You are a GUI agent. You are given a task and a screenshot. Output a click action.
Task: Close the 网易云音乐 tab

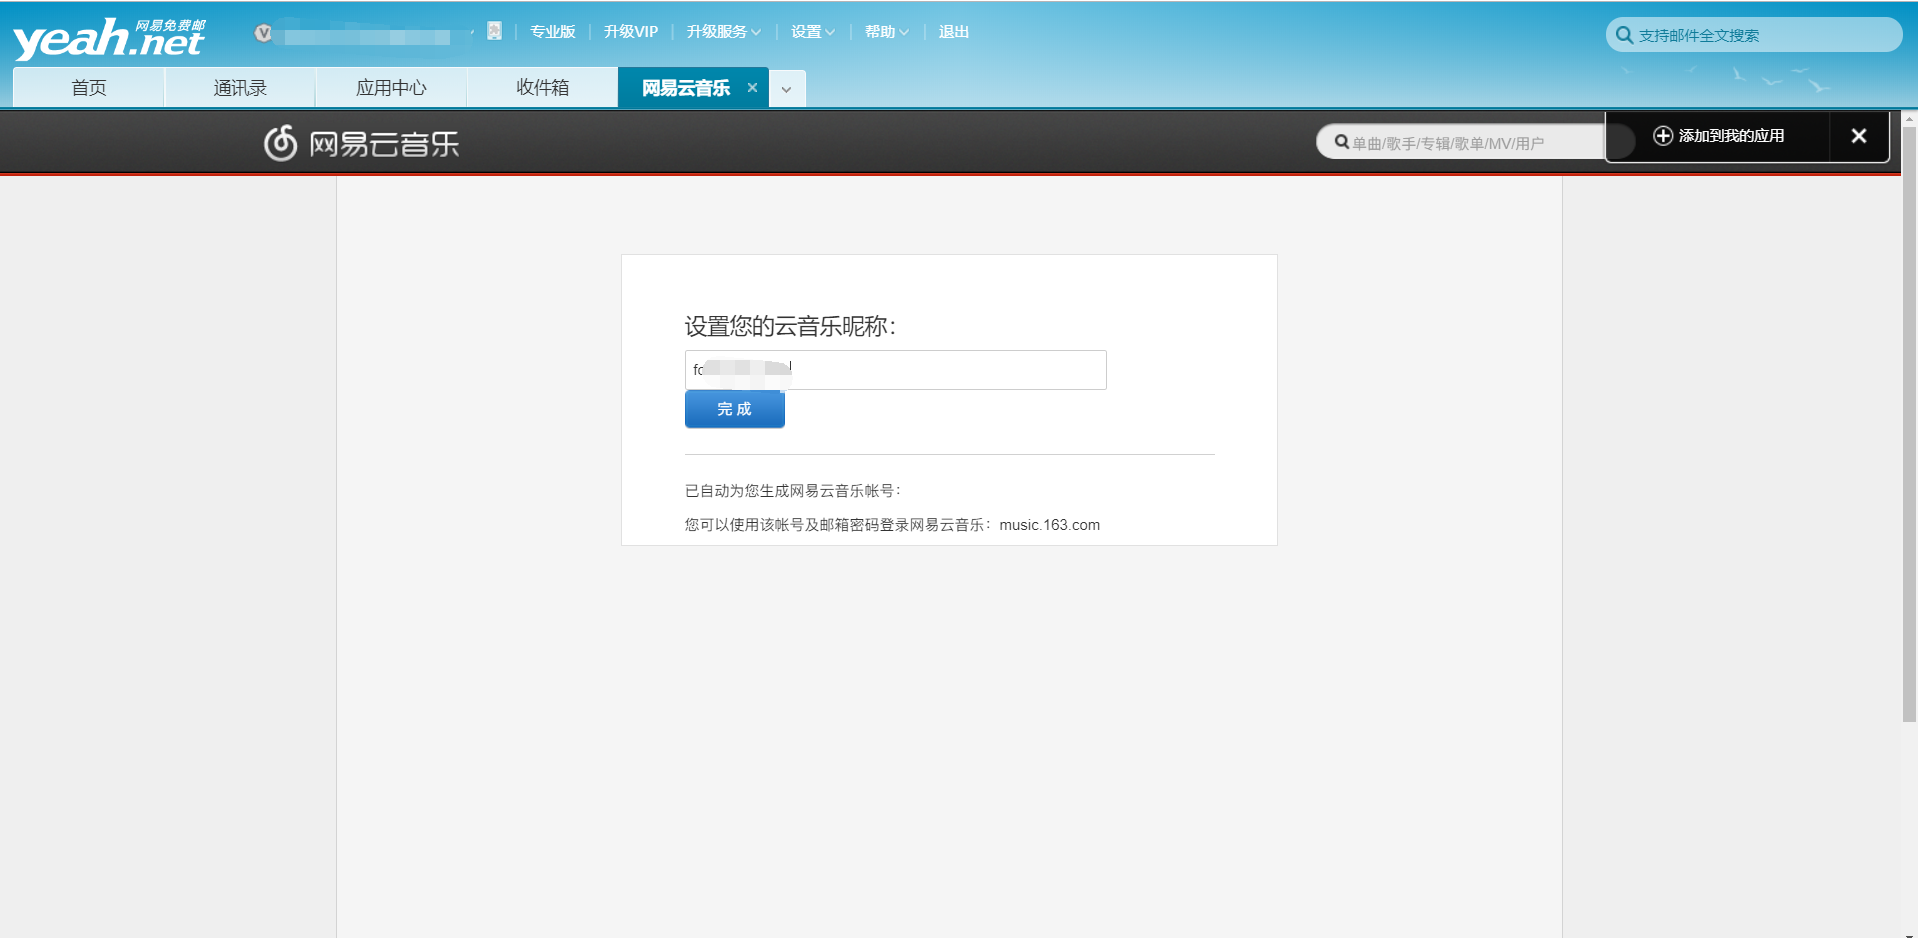click(752, 88)
